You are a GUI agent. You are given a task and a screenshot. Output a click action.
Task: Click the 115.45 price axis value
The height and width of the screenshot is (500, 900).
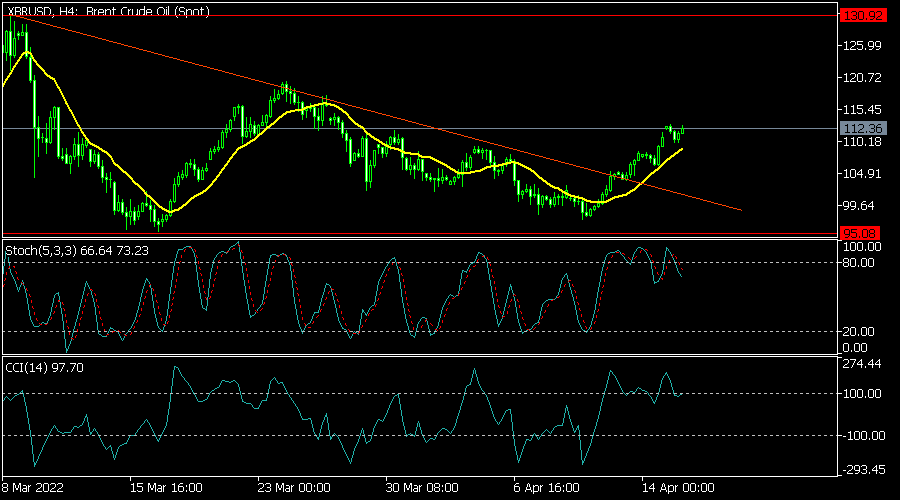[x=862, y=109]
